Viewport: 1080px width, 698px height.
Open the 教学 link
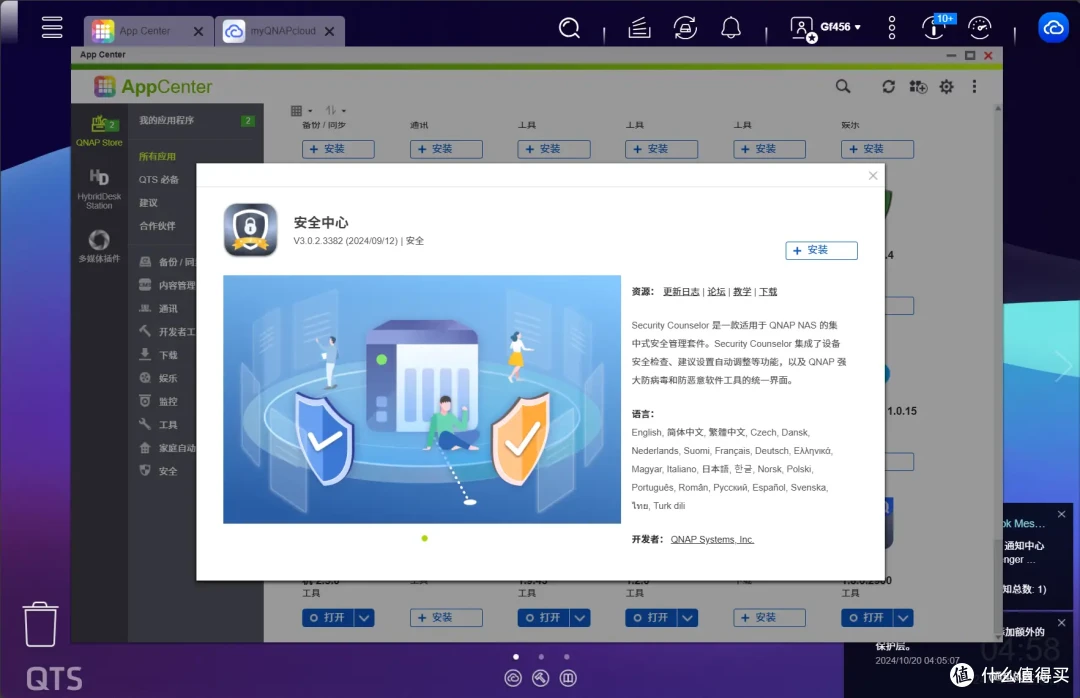pyautogui.click(x=742, y=291)
